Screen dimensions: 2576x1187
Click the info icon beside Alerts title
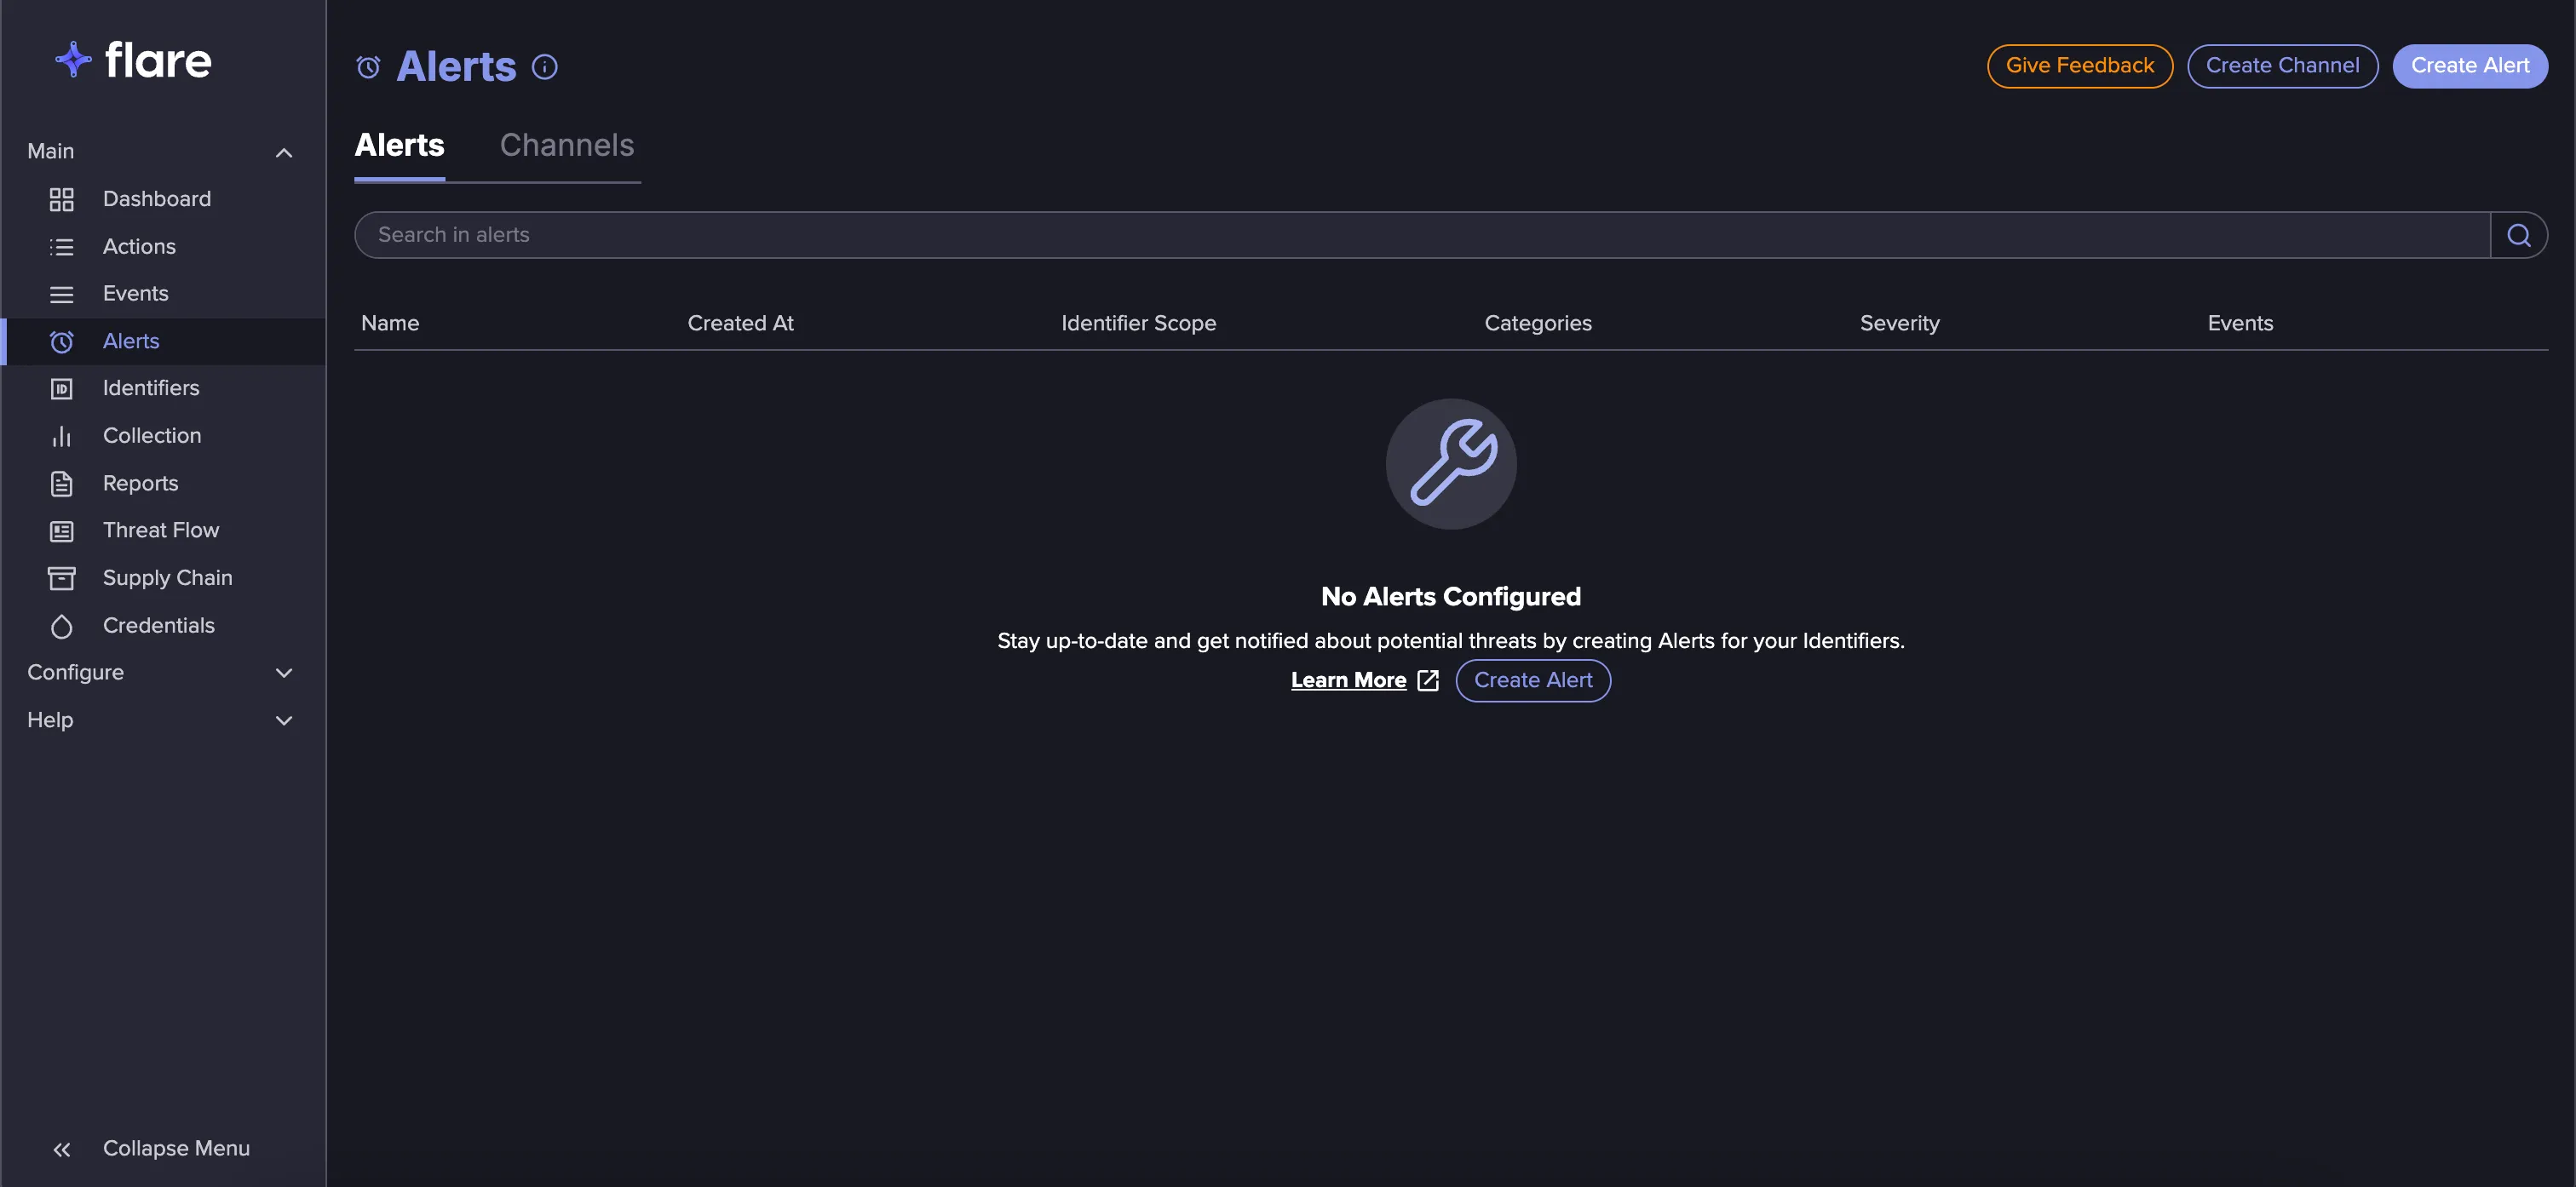(545, 67)
